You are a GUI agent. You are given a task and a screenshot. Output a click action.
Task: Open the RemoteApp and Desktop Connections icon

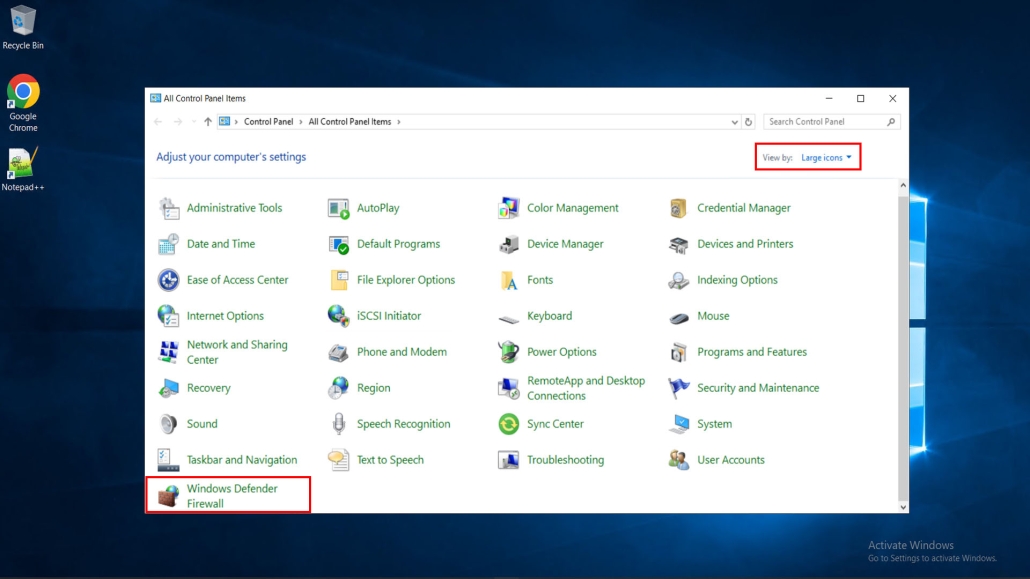click(508, 388)
